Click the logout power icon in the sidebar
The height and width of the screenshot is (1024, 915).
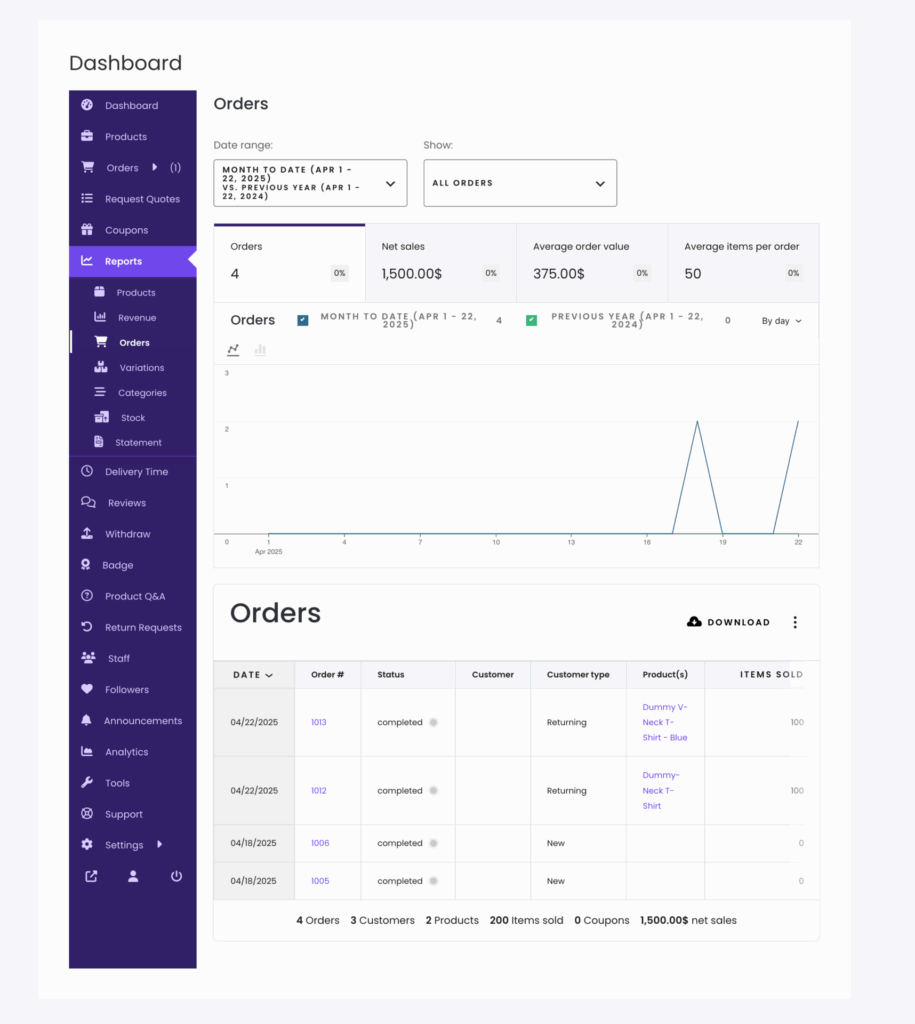coord(176,876)
